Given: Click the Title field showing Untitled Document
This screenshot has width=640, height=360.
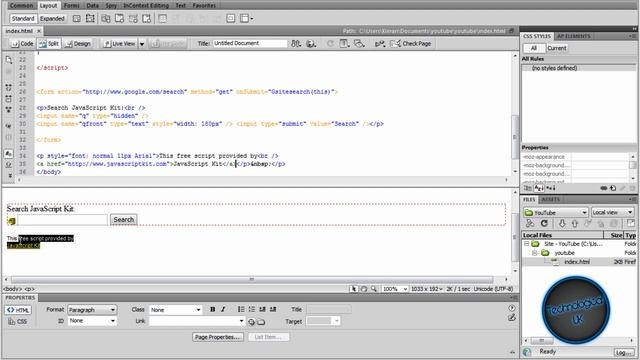Looking at the screenshot, I should (x=250, y=43).
